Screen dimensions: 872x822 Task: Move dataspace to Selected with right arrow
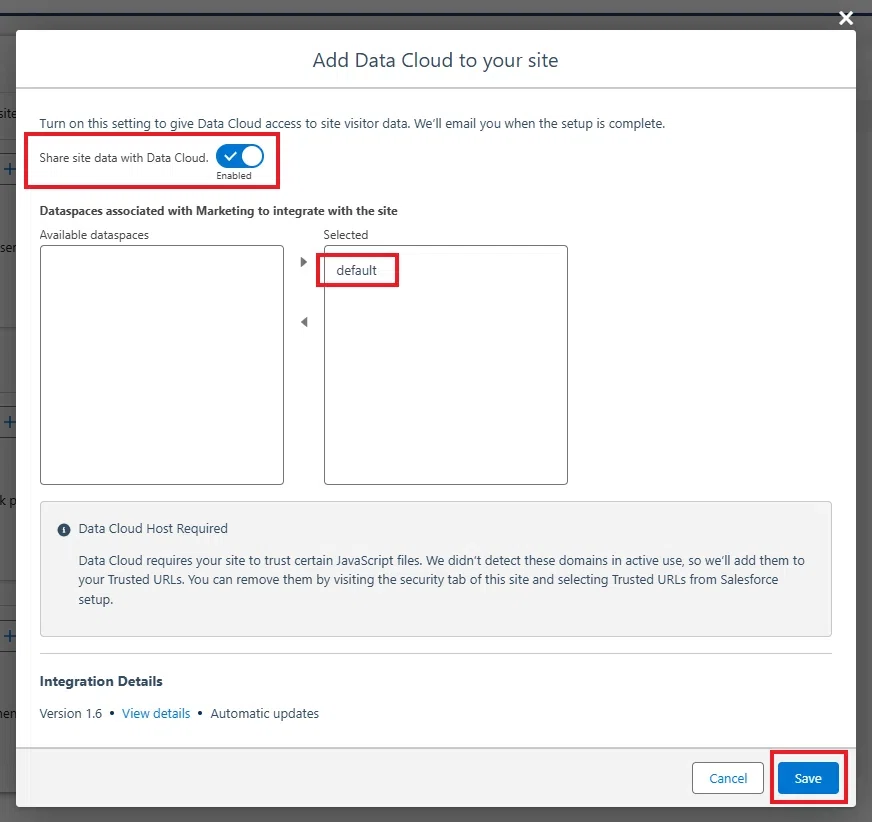[x=304, y=262]
